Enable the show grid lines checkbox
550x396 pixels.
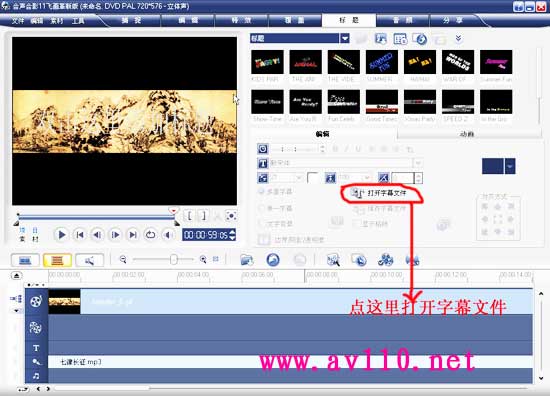[356, 223]
